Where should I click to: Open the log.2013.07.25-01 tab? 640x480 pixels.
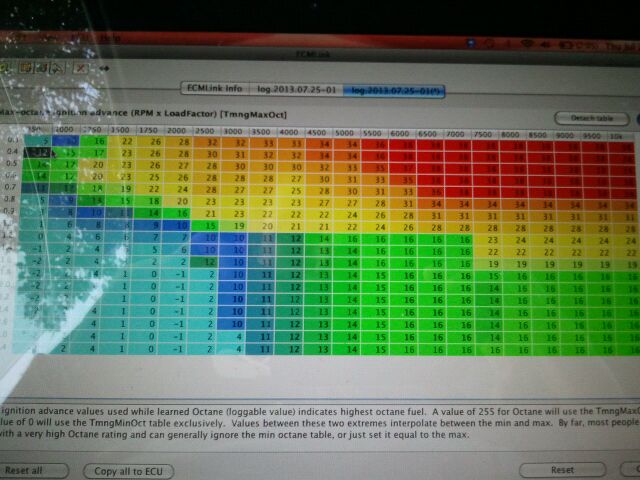click(x=291, y=90)
